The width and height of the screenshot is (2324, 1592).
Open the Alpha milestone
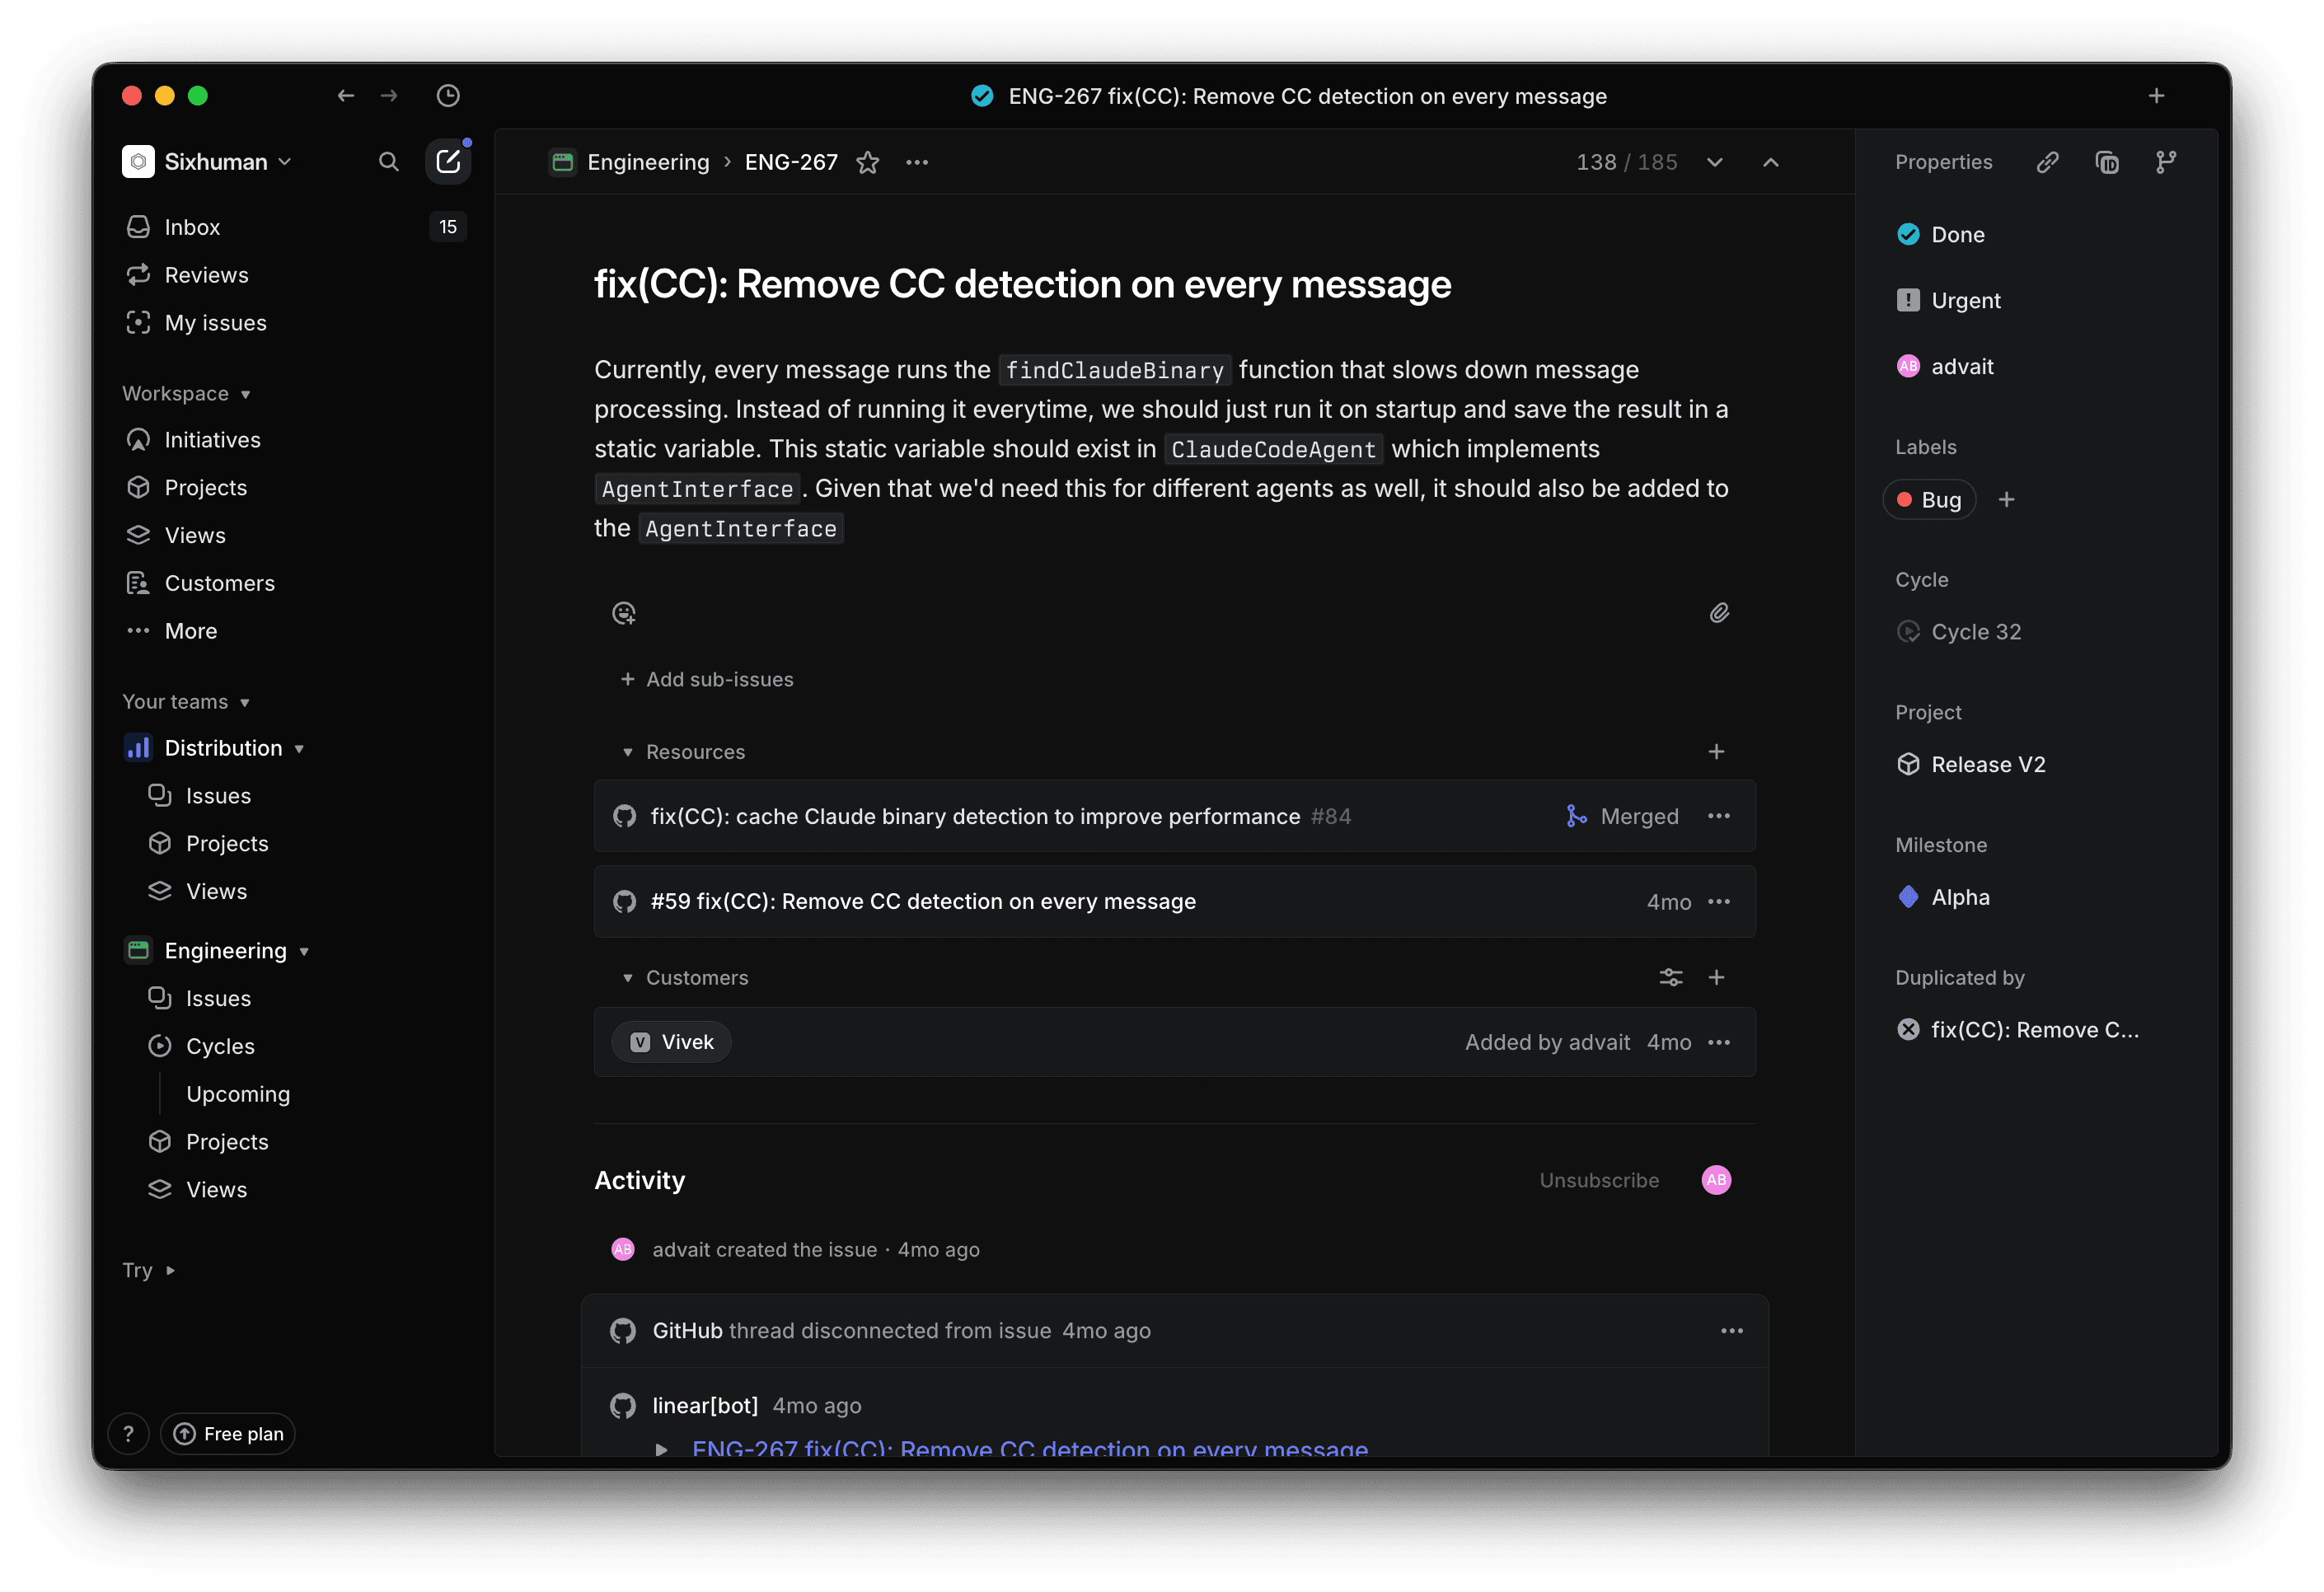[x=1943, y=898]
